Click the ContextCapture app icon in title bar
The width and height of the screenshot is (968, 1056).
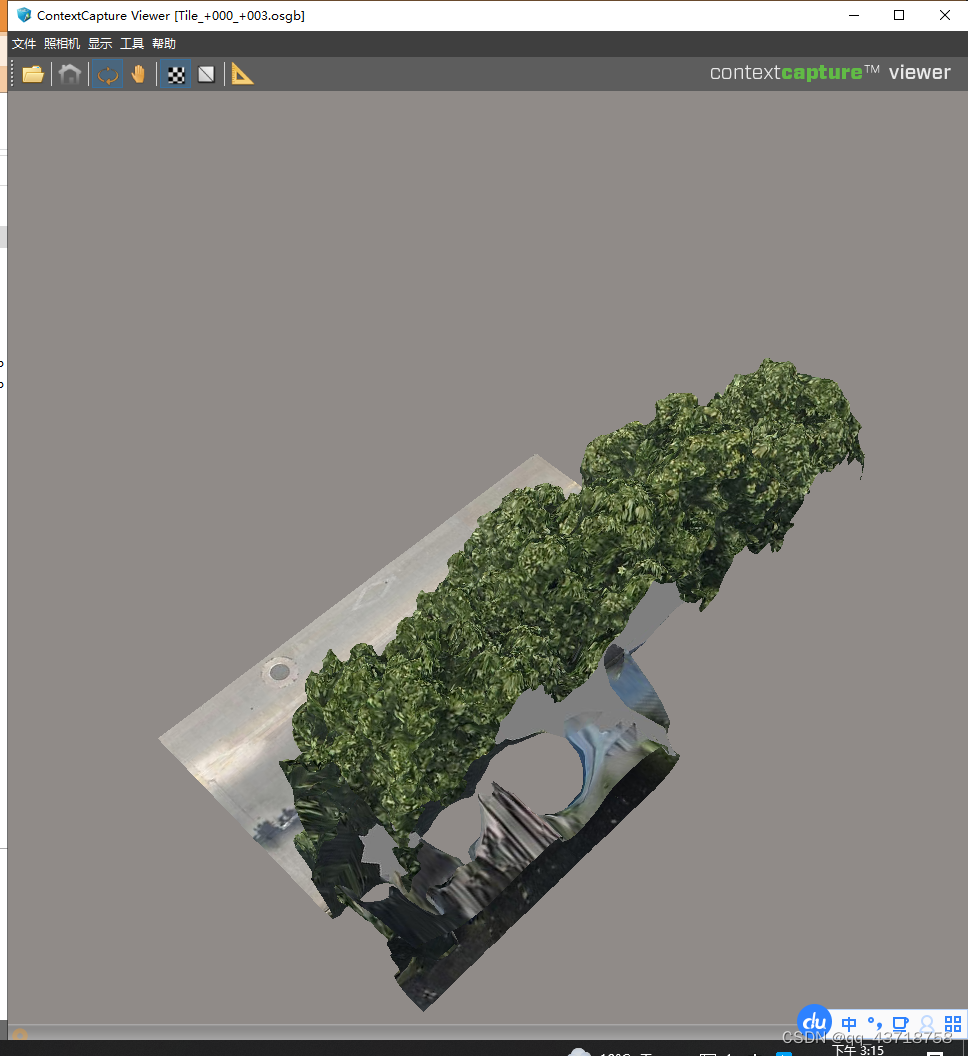[24, 15]
